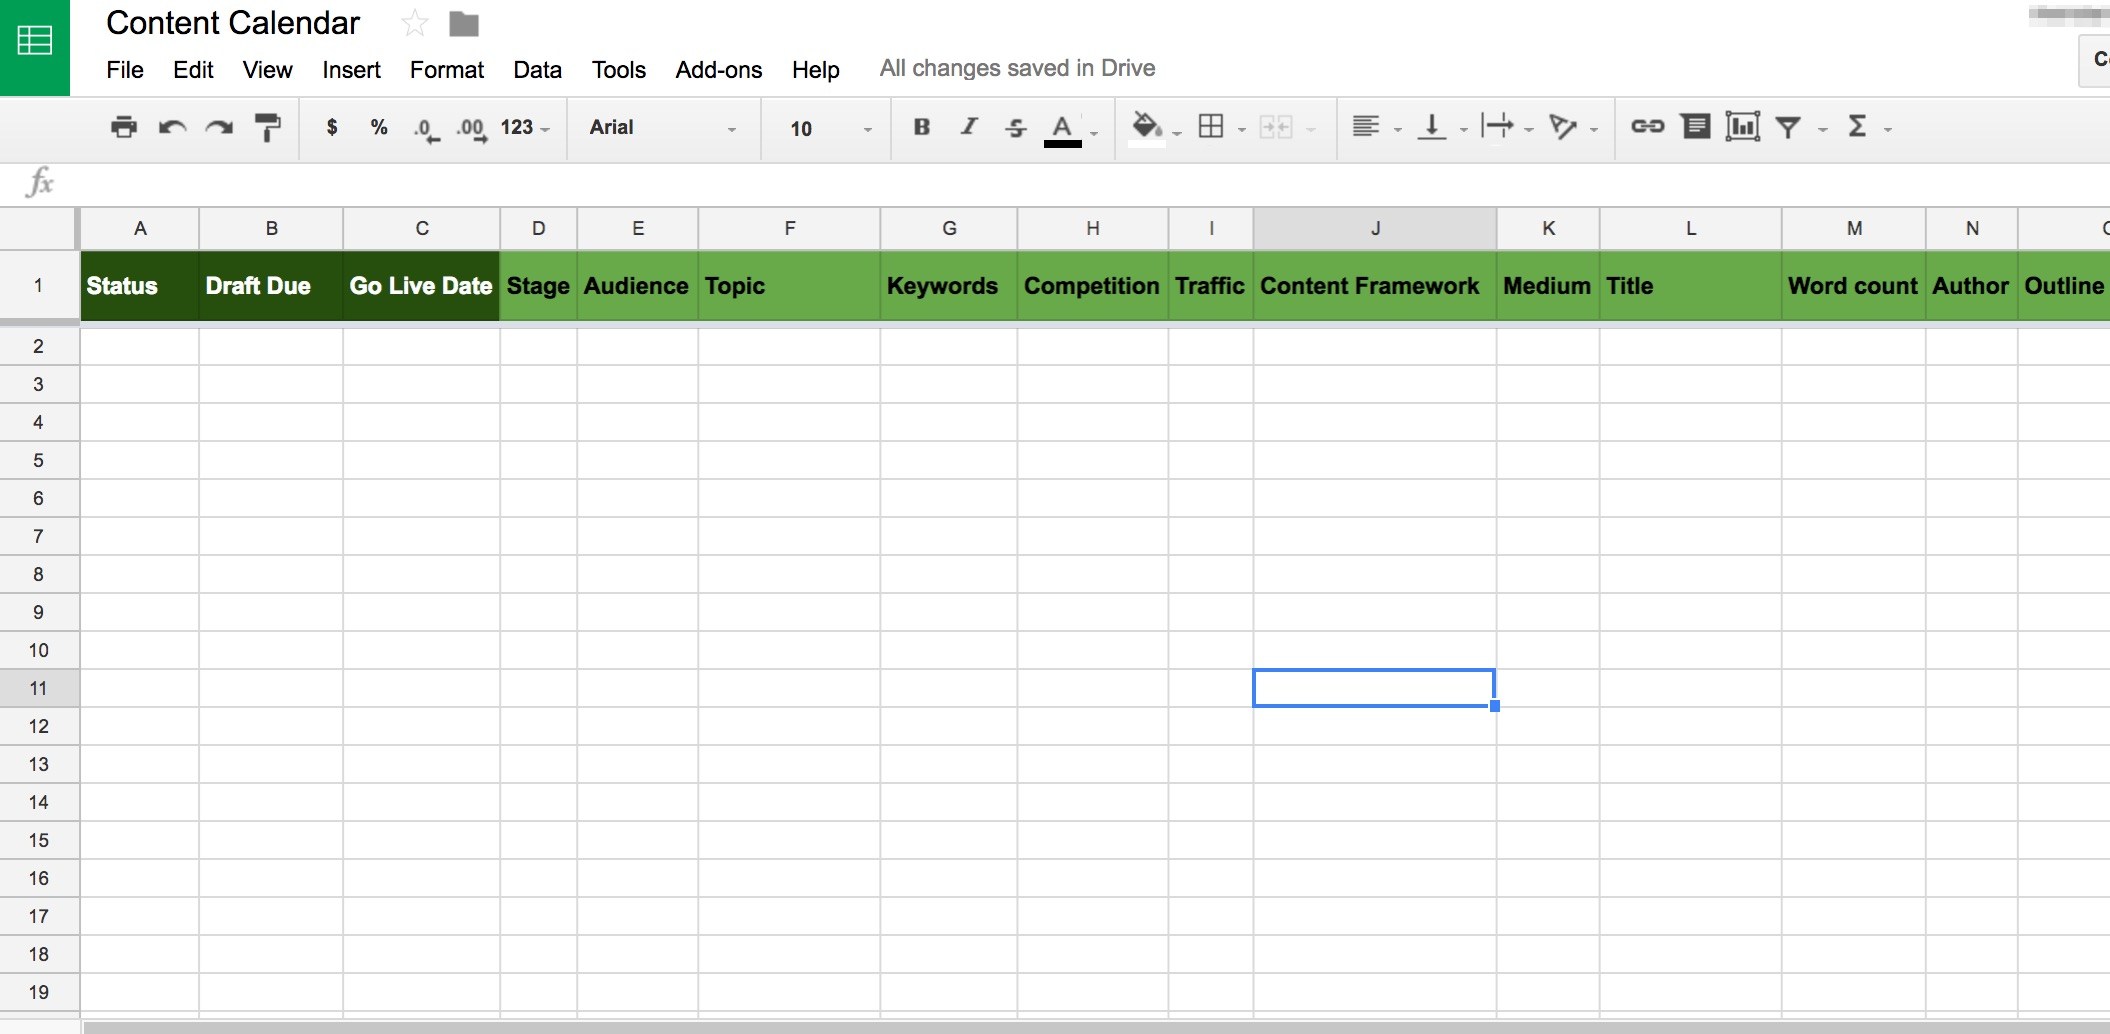Click the filter icon
Screen dimensions: 2110x1034
pyautogui.click(x=1789, y=127)
